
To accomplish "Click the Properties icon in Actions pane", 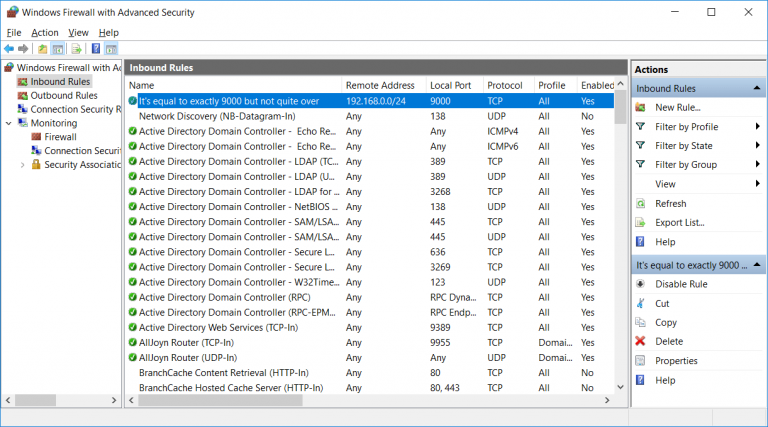I will pos(640,360).
